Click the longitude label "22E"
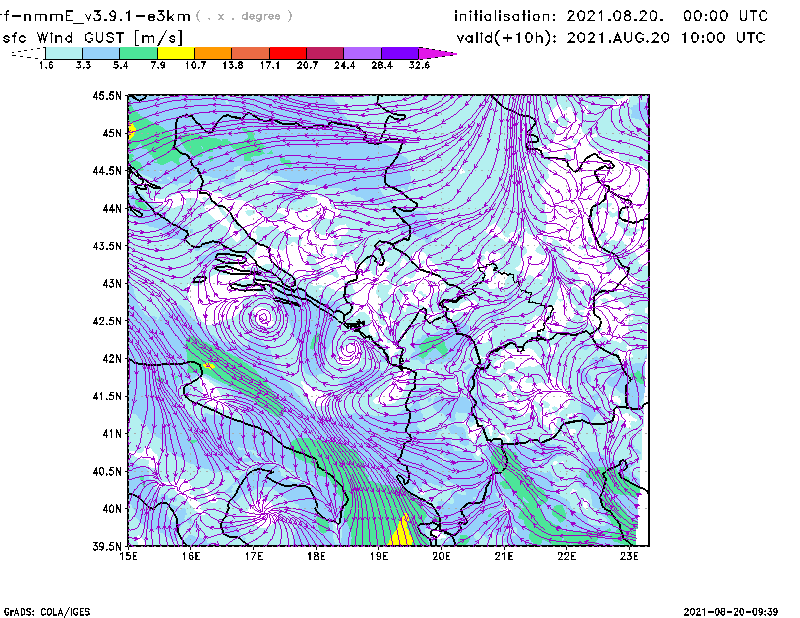Image resolution: width=800 pixels, height=618 pixels. click(x=567, y=556)
